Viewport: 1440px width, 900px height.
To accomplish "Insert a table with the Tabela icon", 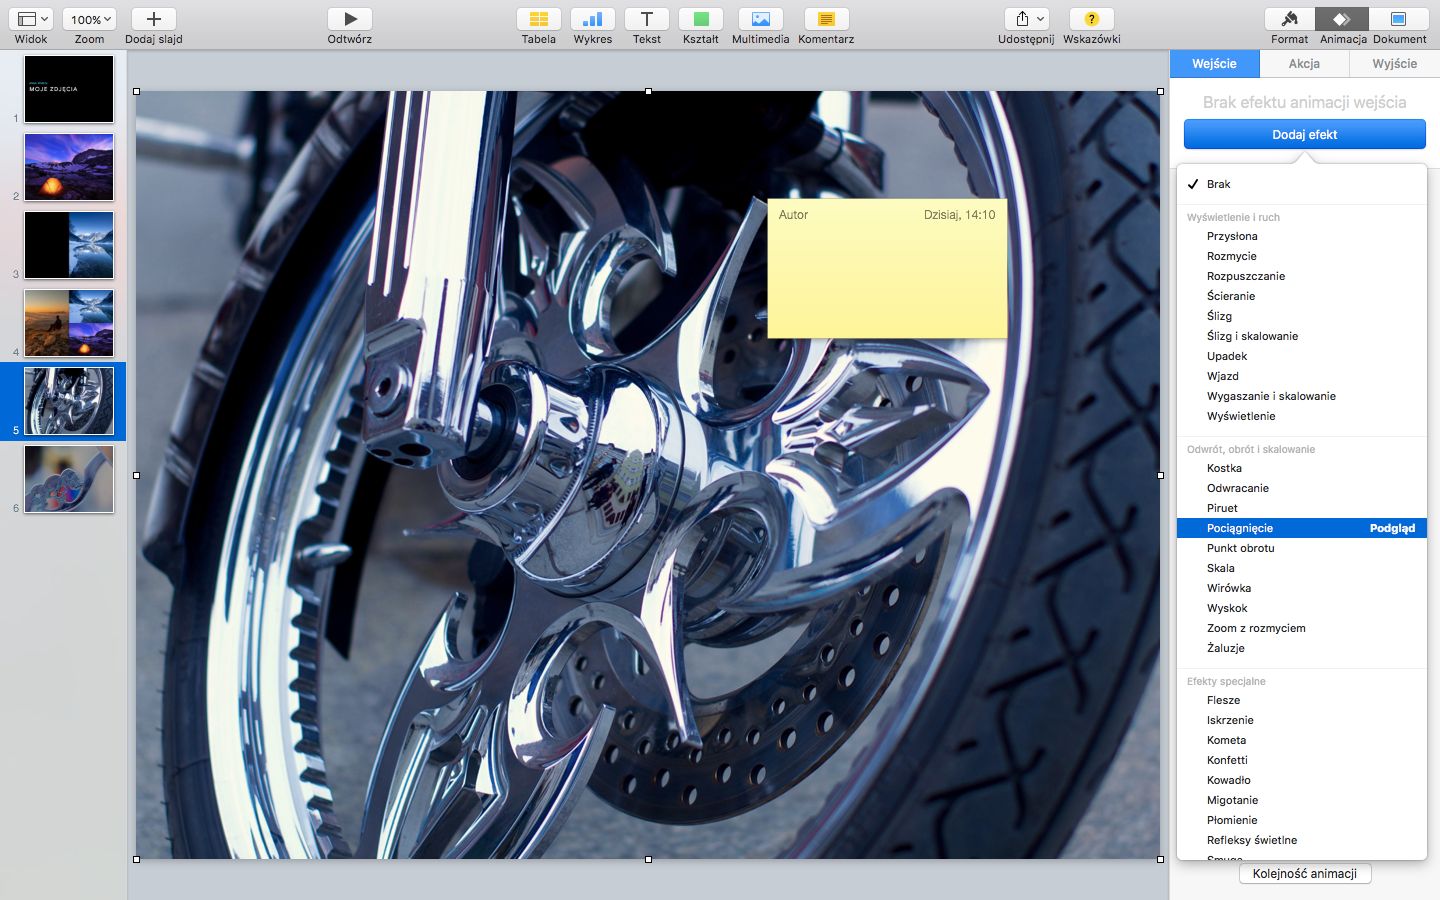I will click(538, 19).
